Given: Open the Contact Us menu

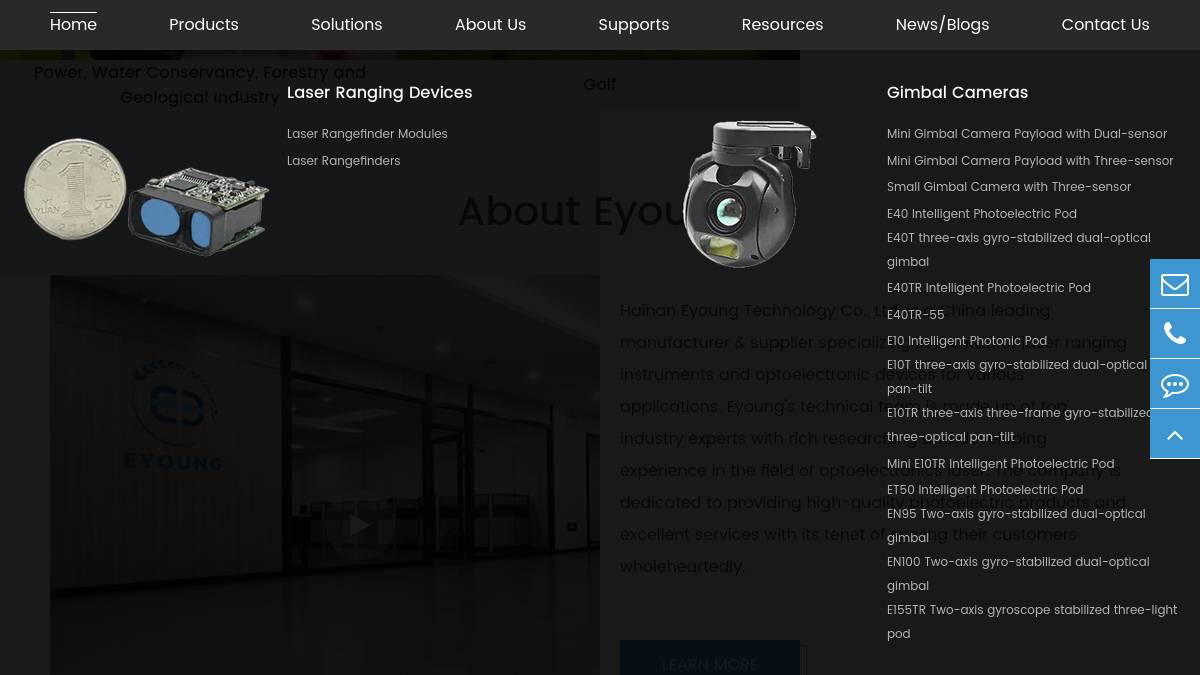Looking at the screenshot, I should pyautogui.click(x=1105, y=25).
